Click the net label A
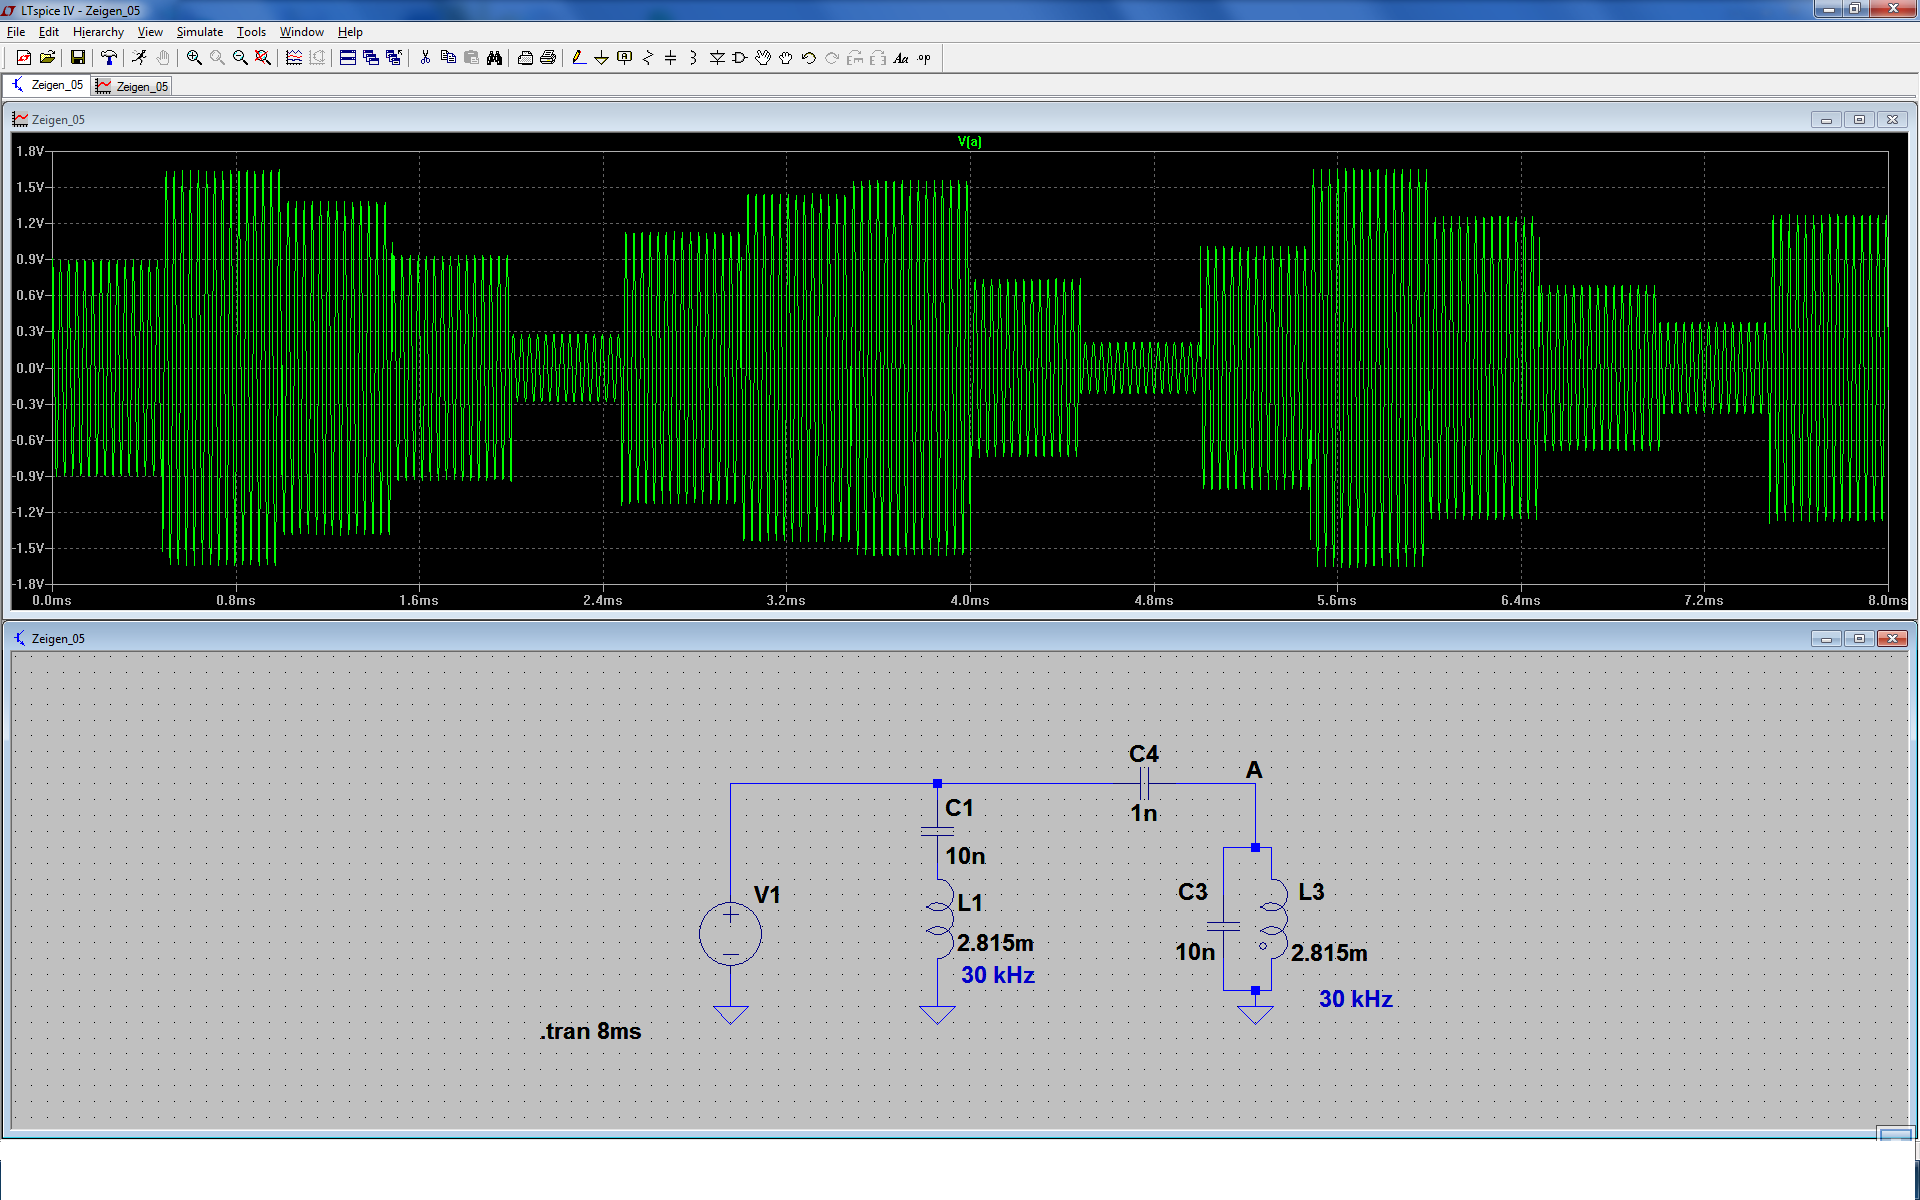The image size is (1920, 1200). (1254, 770)
